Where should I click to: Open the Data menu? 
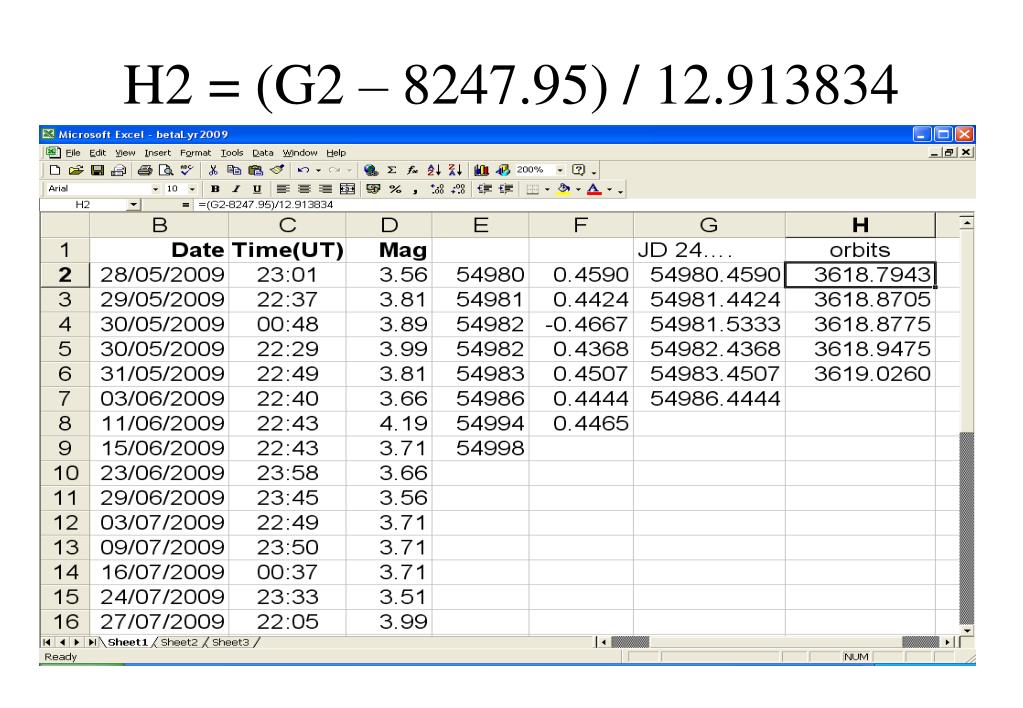263,153
